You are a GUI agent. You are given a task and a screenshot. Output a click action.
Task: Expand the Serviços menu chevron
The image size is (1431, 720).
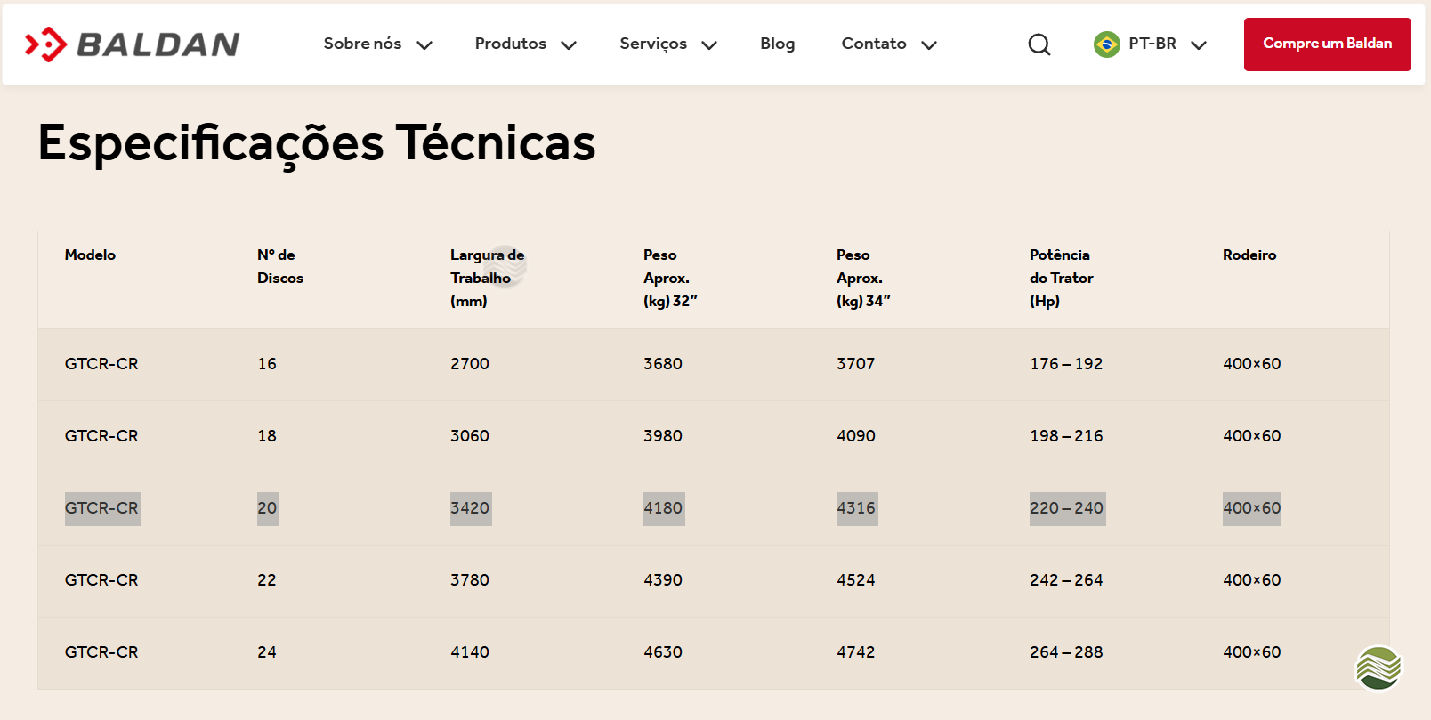(x=709, y=45)
